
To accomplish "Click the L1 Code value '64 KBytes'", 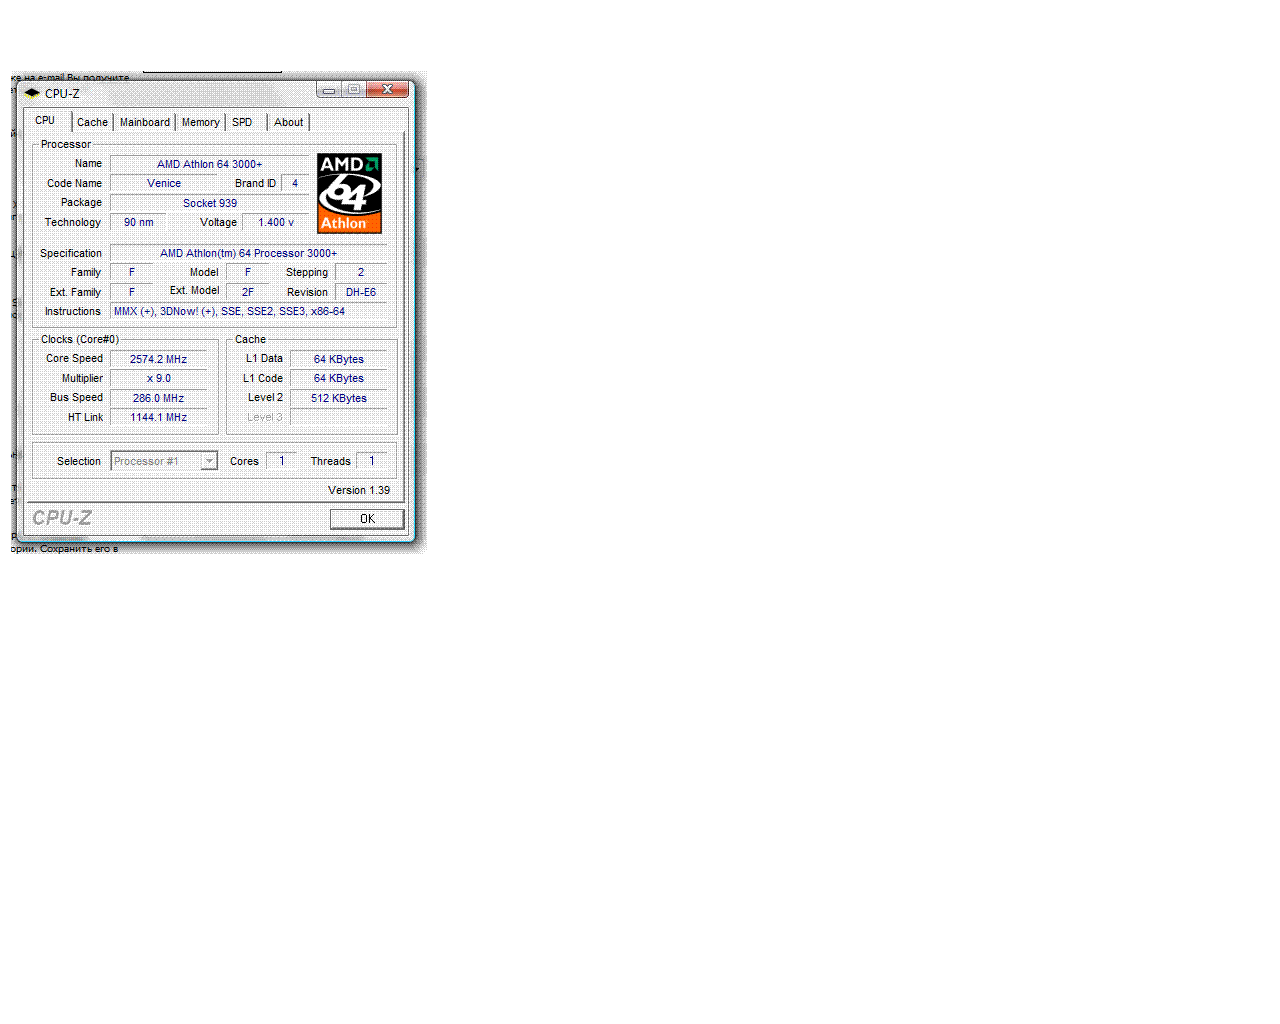I will [339, 378].
